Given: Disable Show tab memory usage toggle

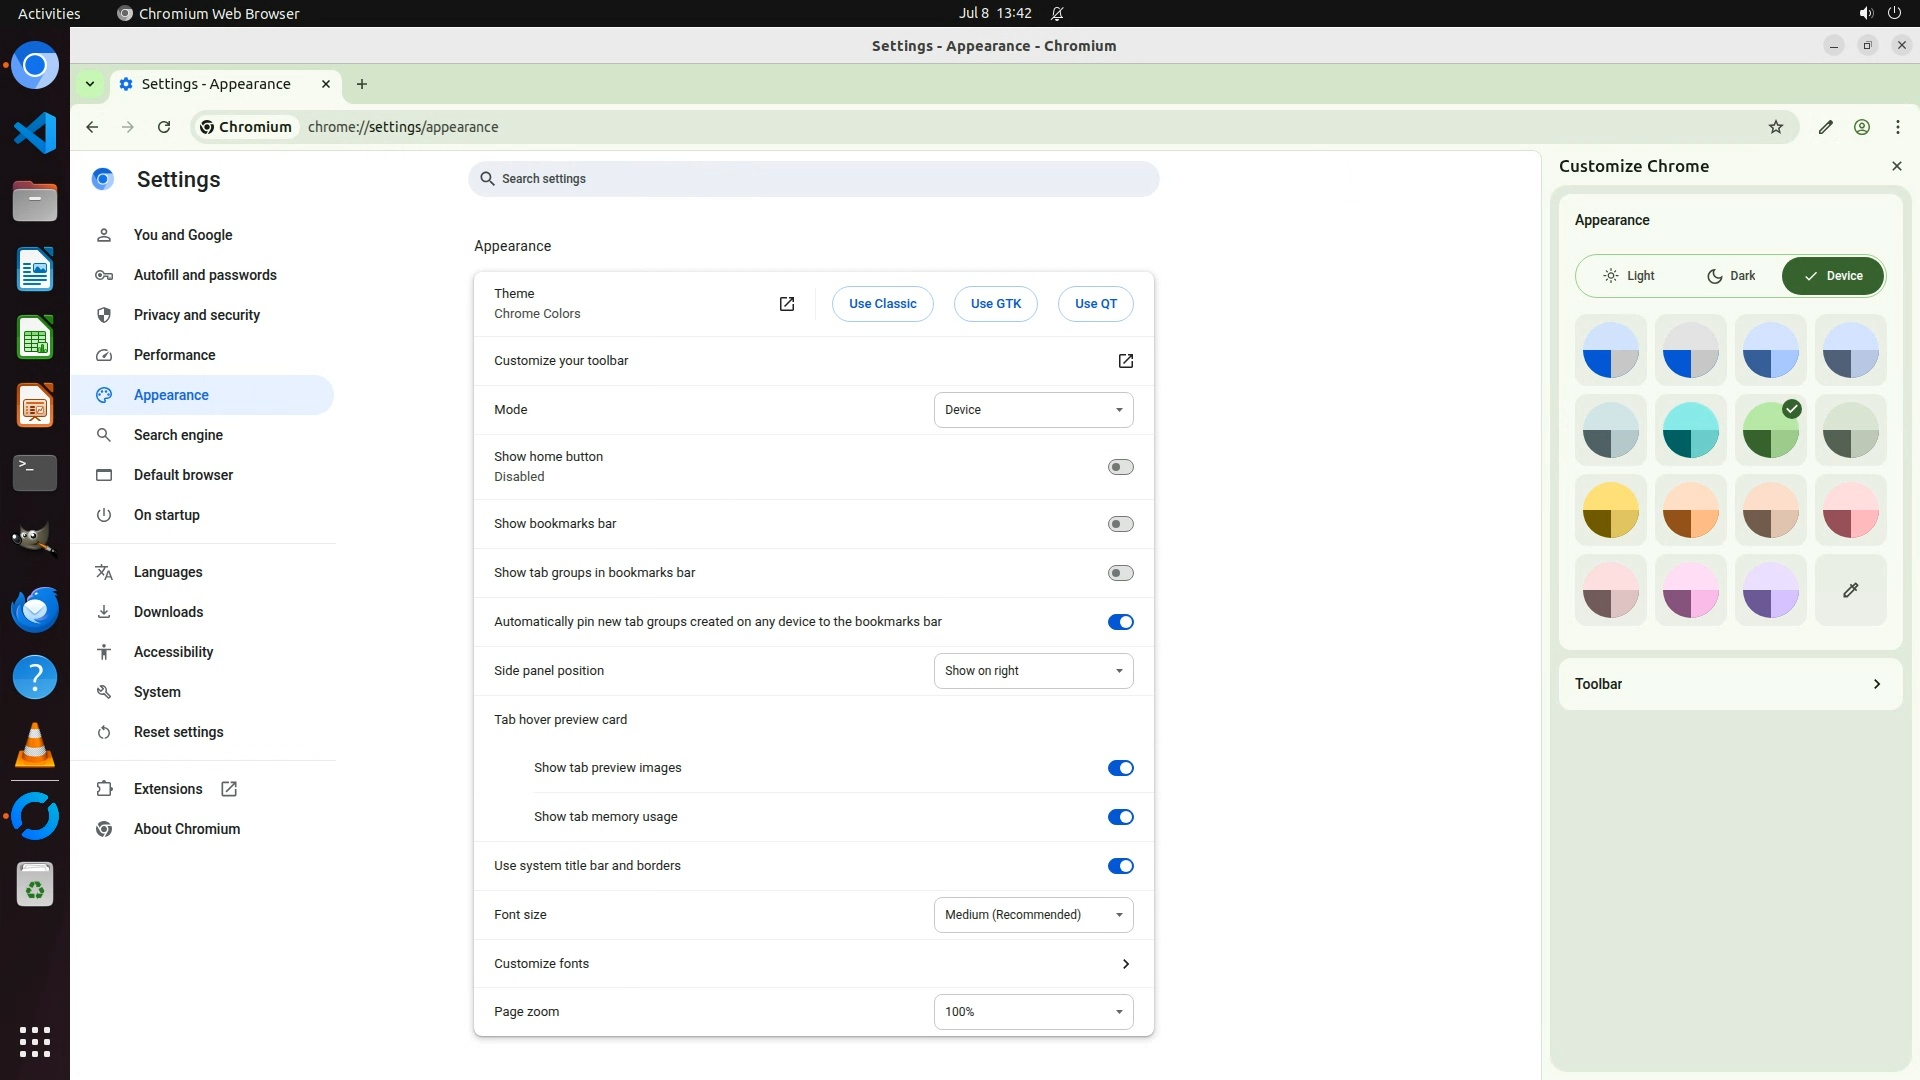Looking at the screenshot, I should (x=1120, y=817).
